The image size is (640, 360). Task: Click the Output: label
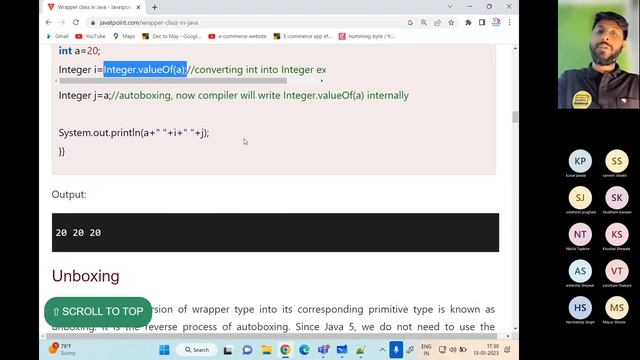click(69, 194)
